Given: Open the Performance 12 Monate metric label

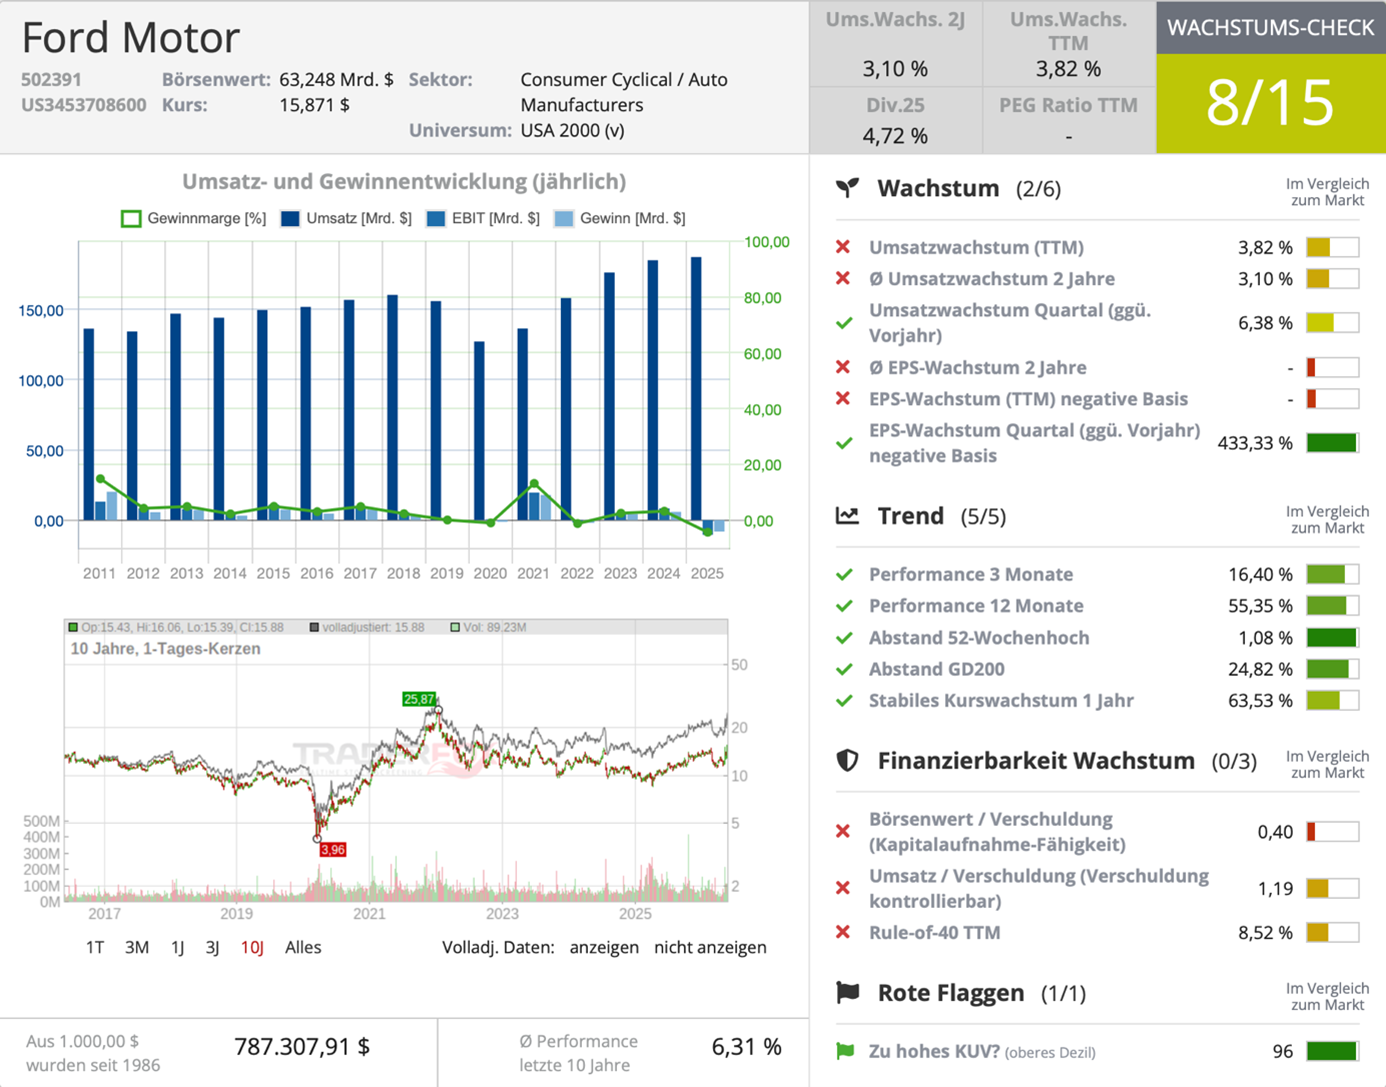Looking at the screenshot, I should click(976, 606).
